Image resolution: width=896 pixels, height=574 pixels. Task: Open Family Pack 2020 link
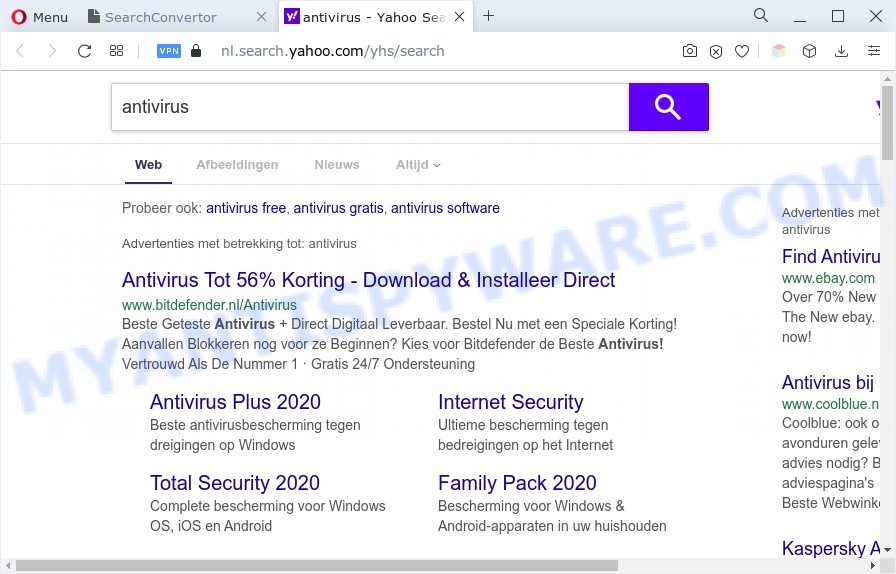point(517,483)
